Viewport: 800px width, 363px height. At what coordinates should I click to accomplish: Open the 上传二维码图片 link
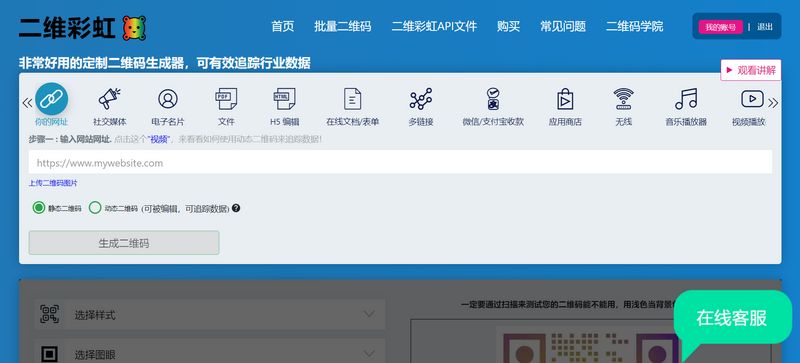tap(53, 183)
